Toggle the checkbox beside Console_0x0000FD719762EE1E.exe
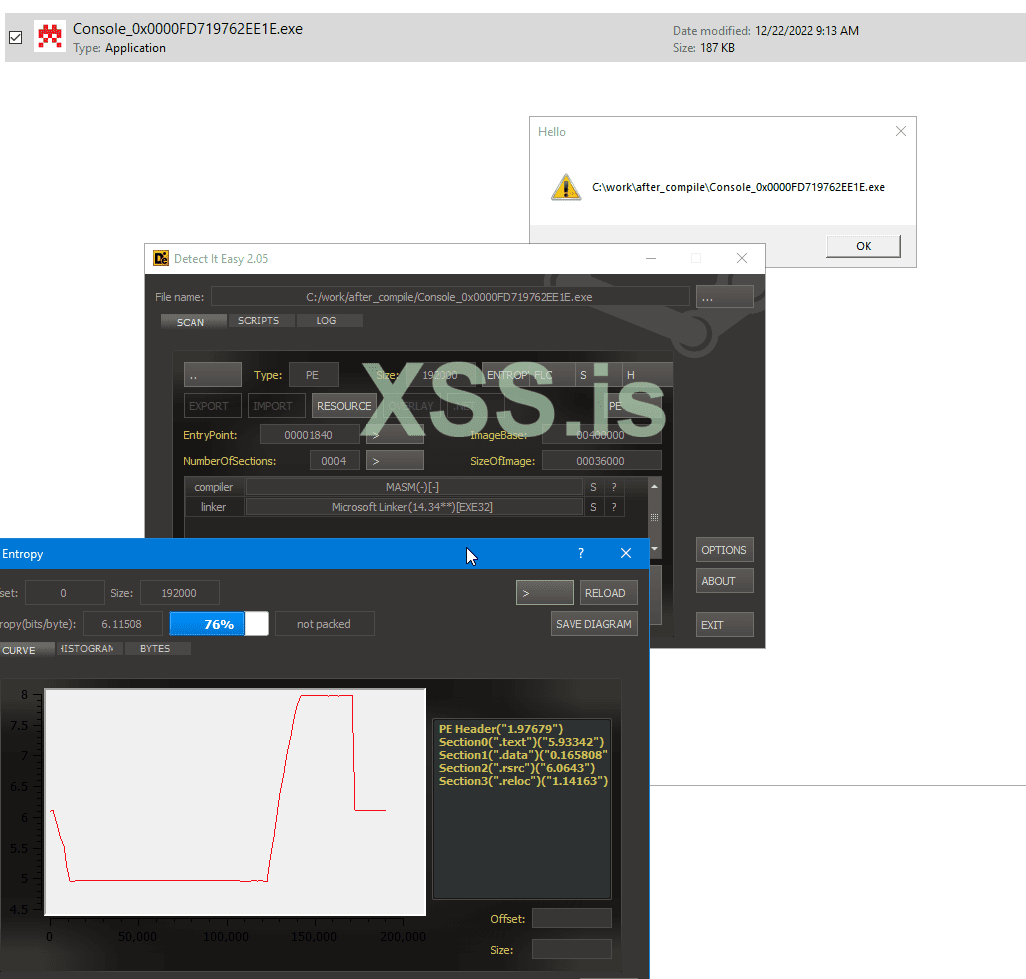Viewport: 1026px width, 979px height. 16,37
